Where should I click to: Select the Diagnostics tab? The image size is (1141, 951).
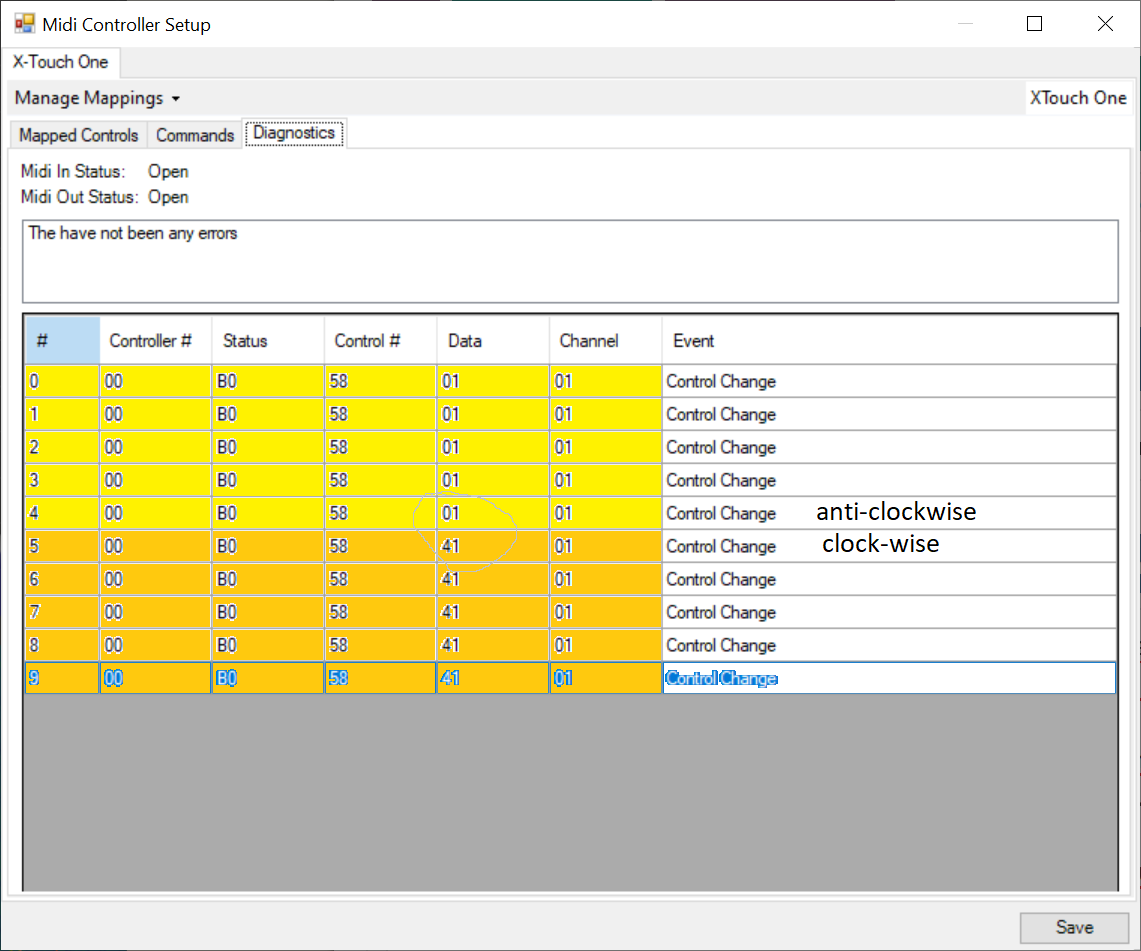pyautogui.click(x=294, y=133)
